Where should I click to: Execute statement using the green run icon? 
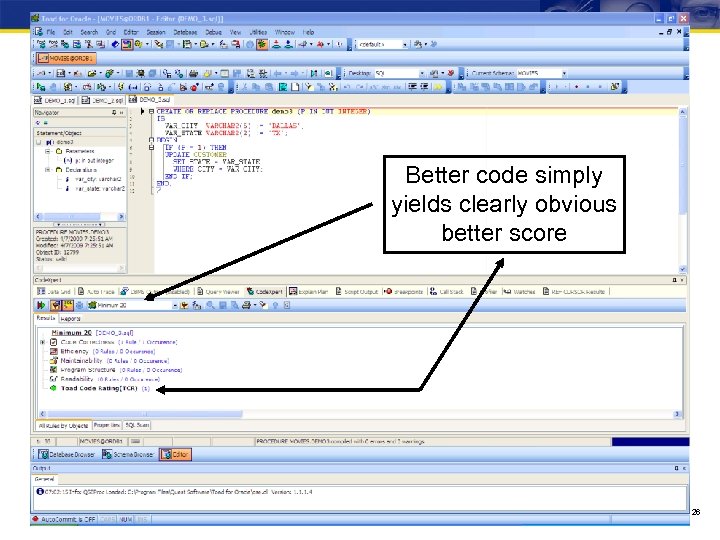click(41, 87)
